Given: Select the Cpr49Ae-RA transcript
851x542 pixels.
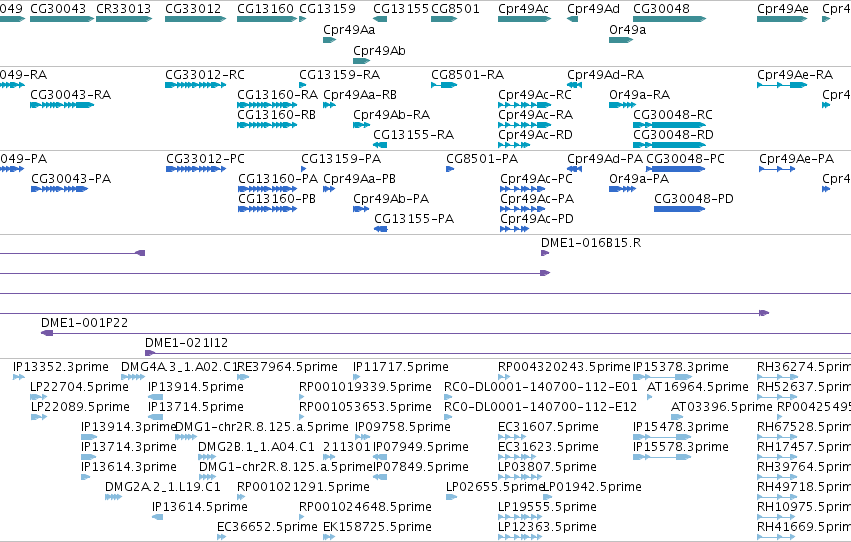Looking at the screenshot, I should tap(782, 85).
